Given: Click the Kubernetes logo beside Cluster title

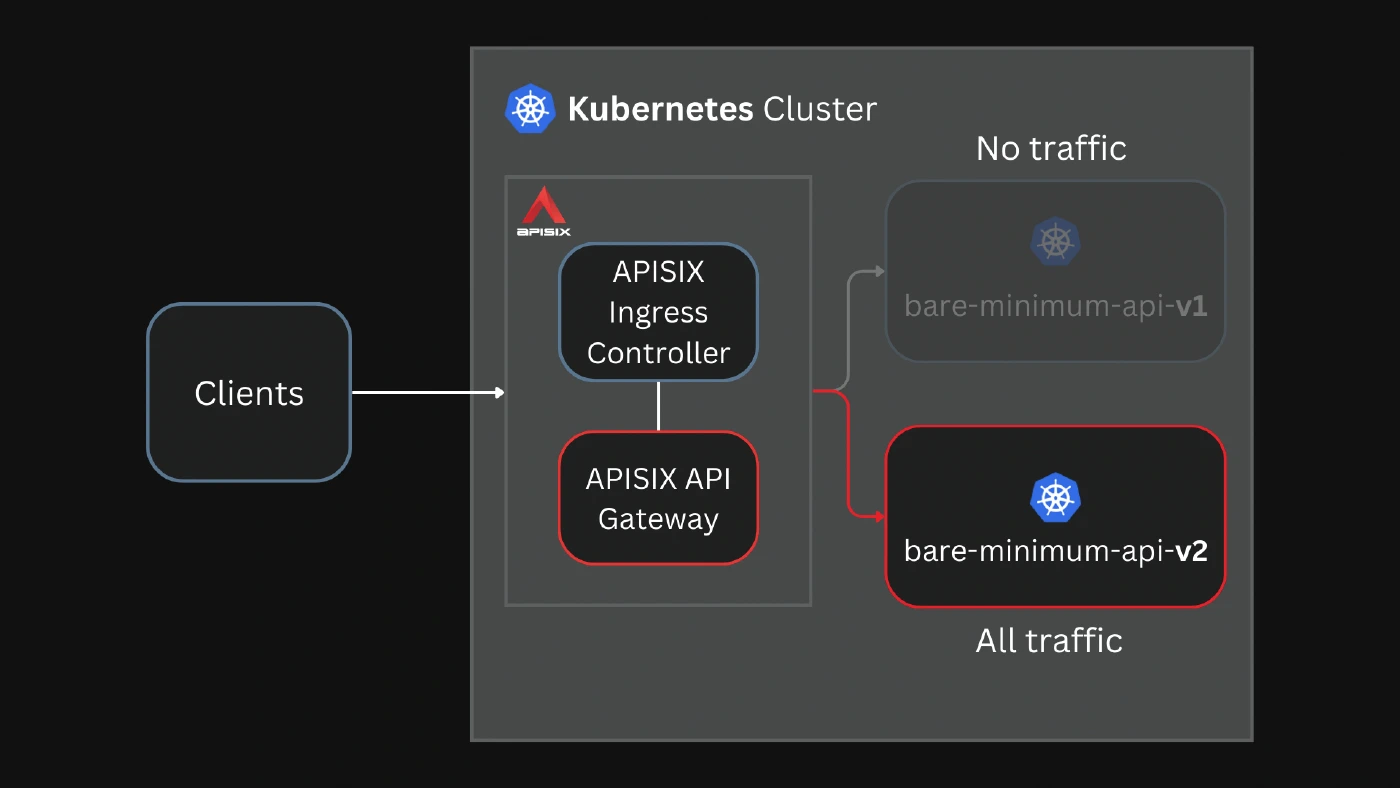Looking at the screenshot, I should pyautogui.click(x=530, y=108).
